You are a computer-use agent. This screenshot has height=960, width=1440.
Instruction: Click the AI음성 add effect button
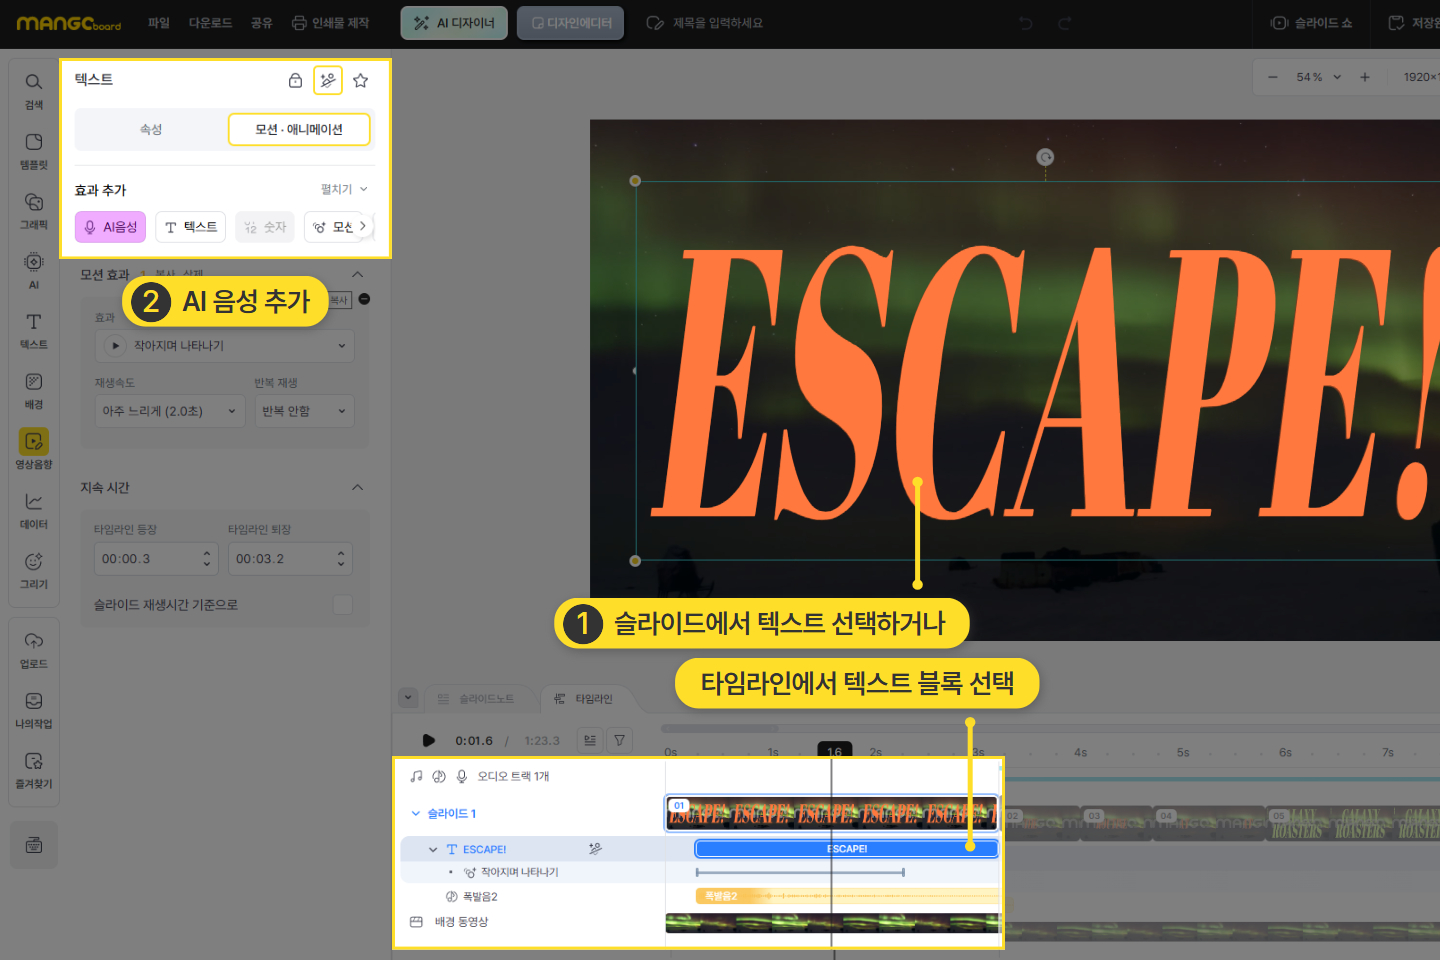111,227
